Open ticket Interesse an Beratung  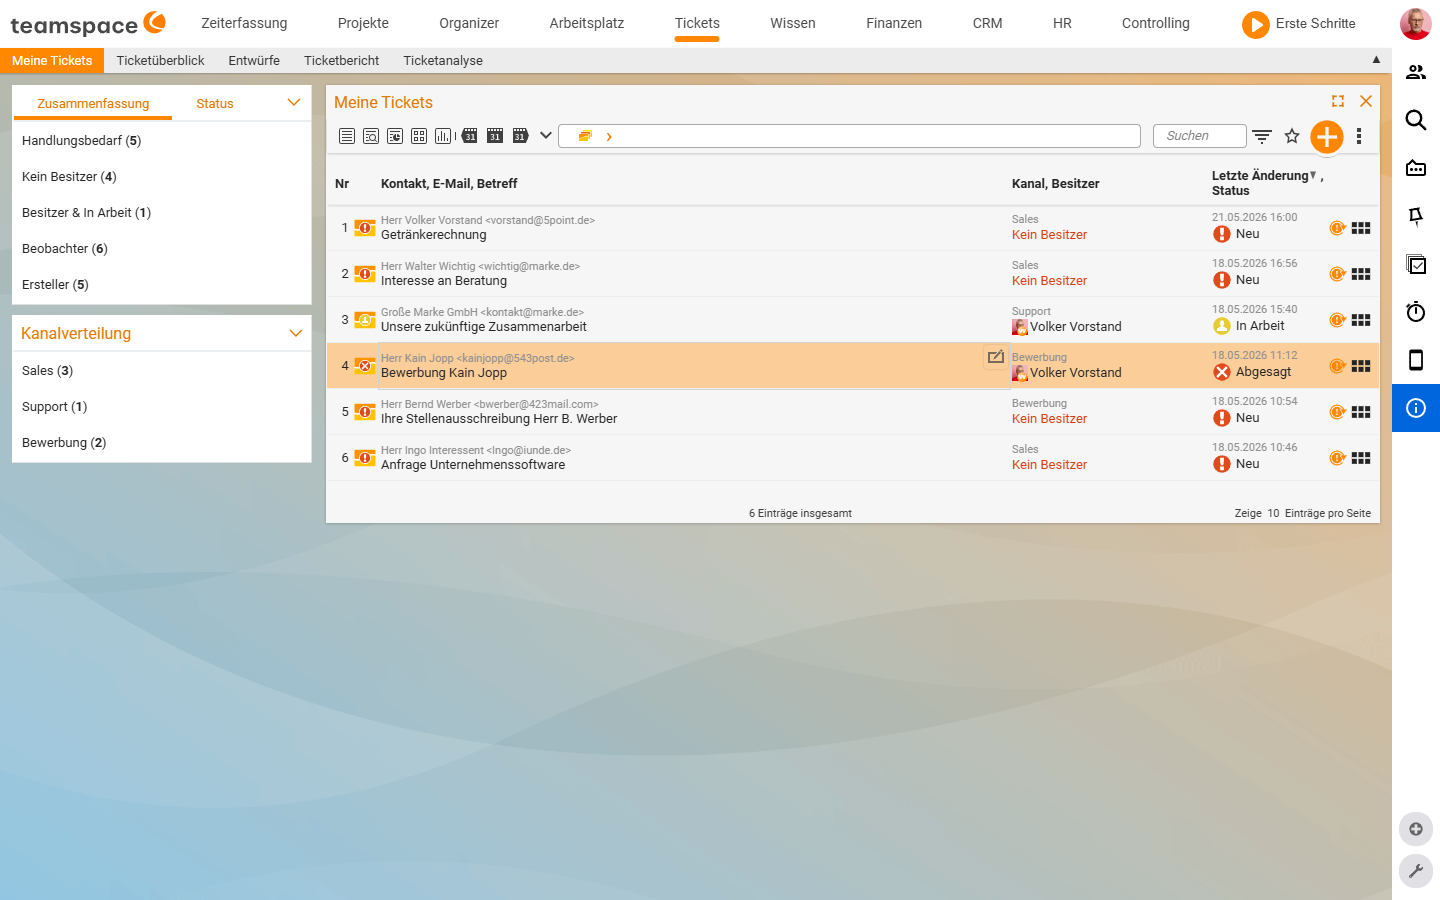[444, 281]
